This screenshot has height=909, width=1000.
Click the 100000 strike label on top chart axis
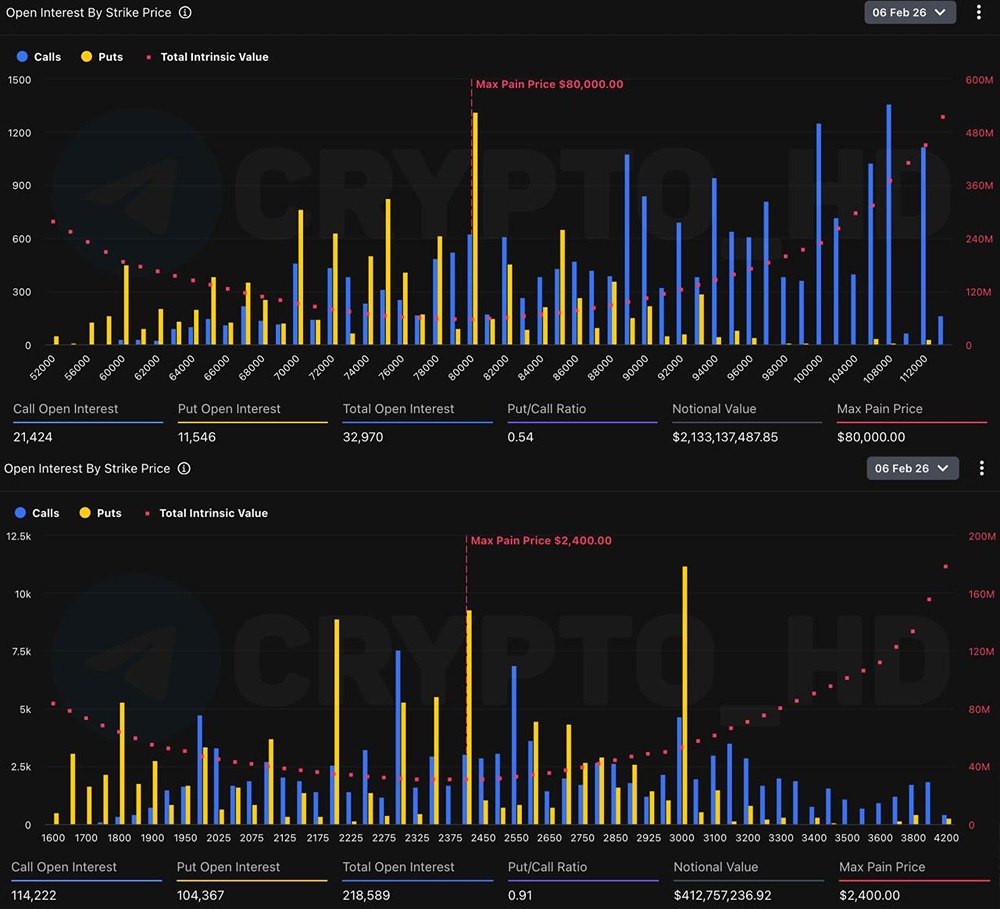tap(807, 369)
